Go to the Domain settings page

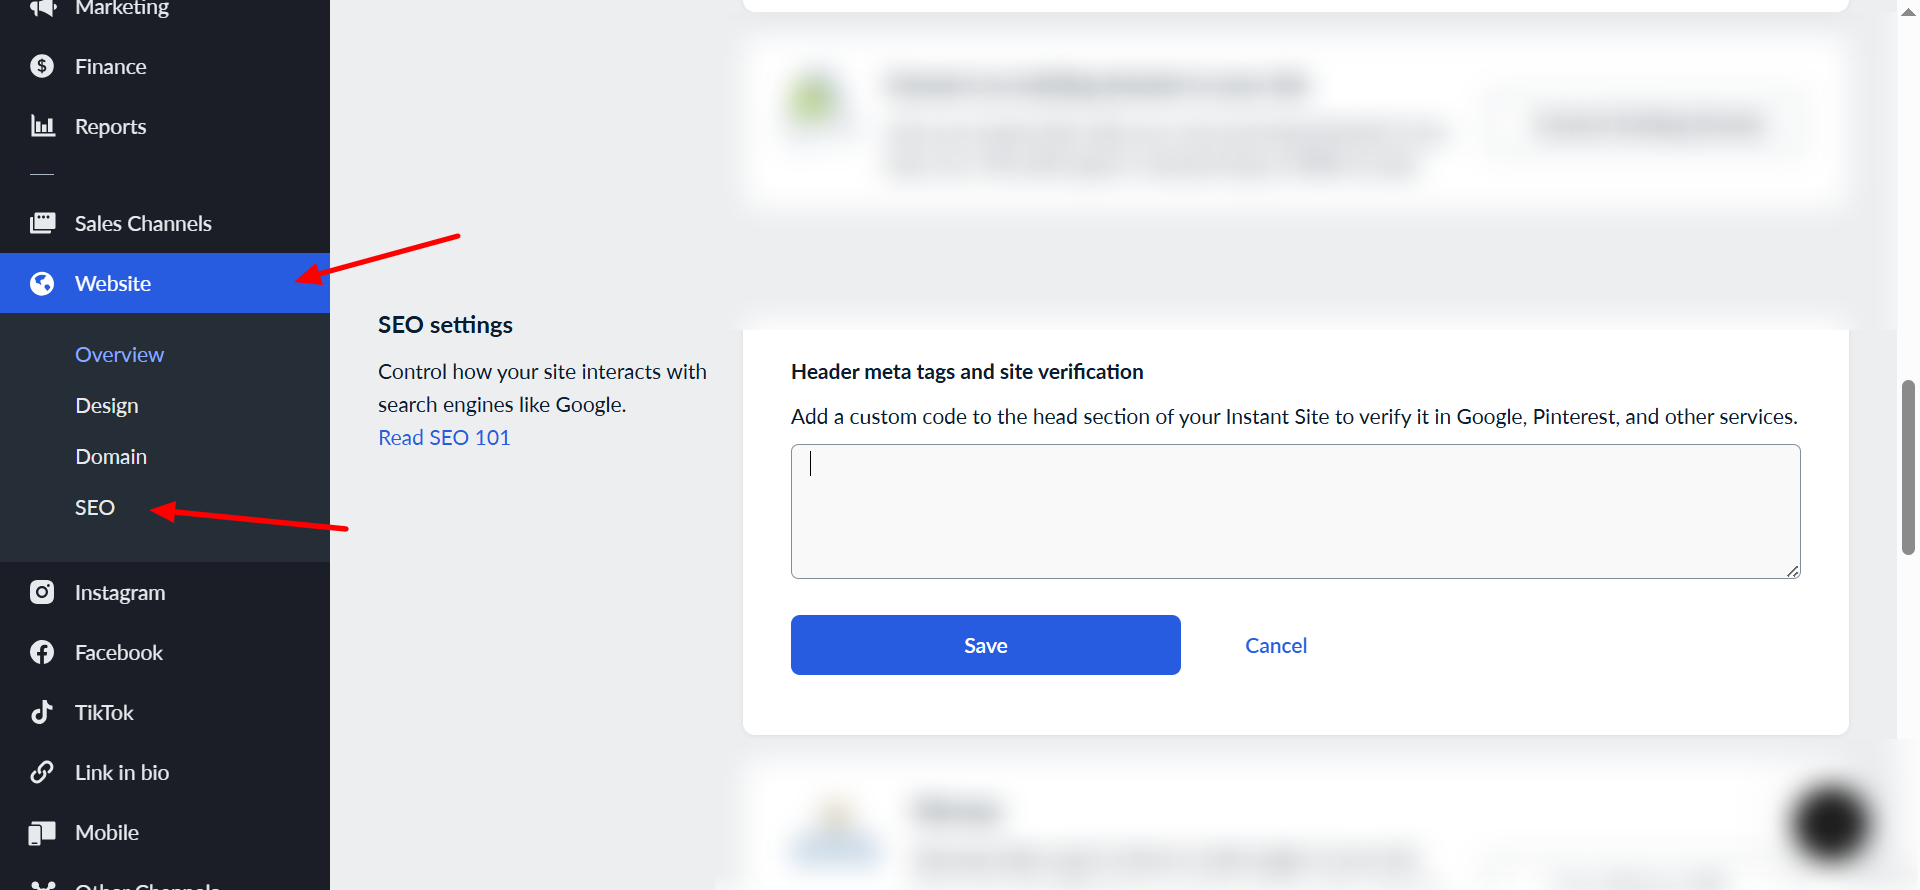[111, 457]
